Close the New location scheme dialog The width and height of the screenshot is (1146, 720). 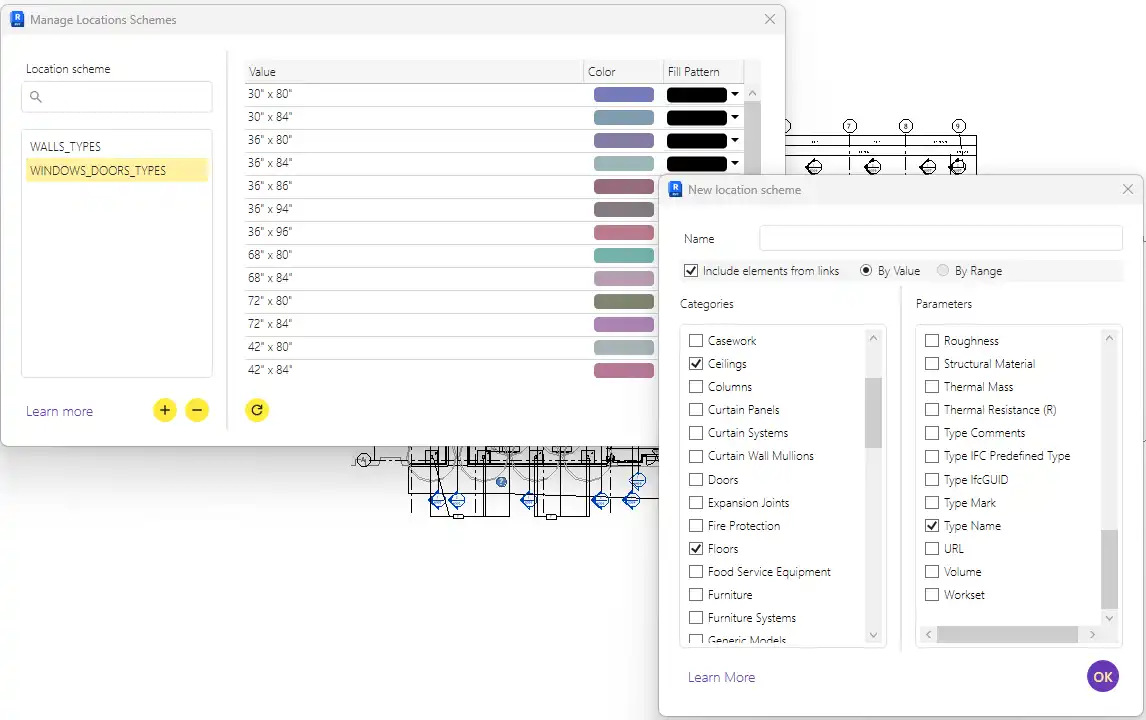(1128, 189)
